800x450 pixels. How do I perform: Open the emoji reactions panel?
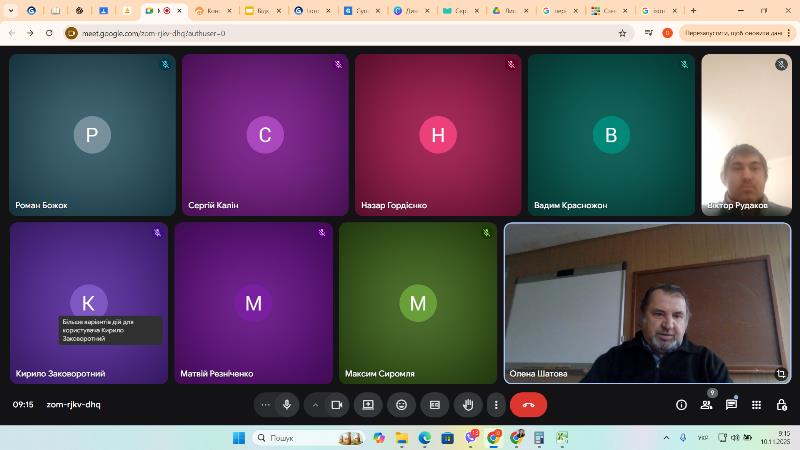coord(402,405)
